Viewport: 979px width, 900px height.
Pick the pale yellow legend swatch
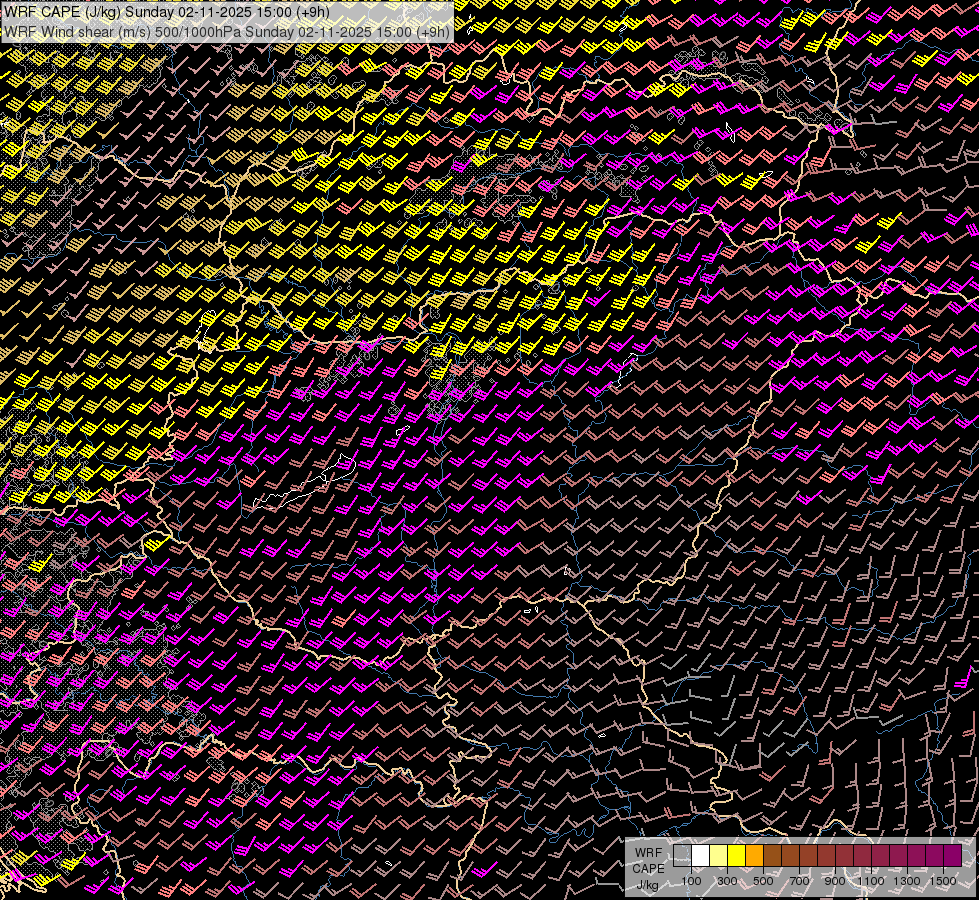click(x=718, y=856)
